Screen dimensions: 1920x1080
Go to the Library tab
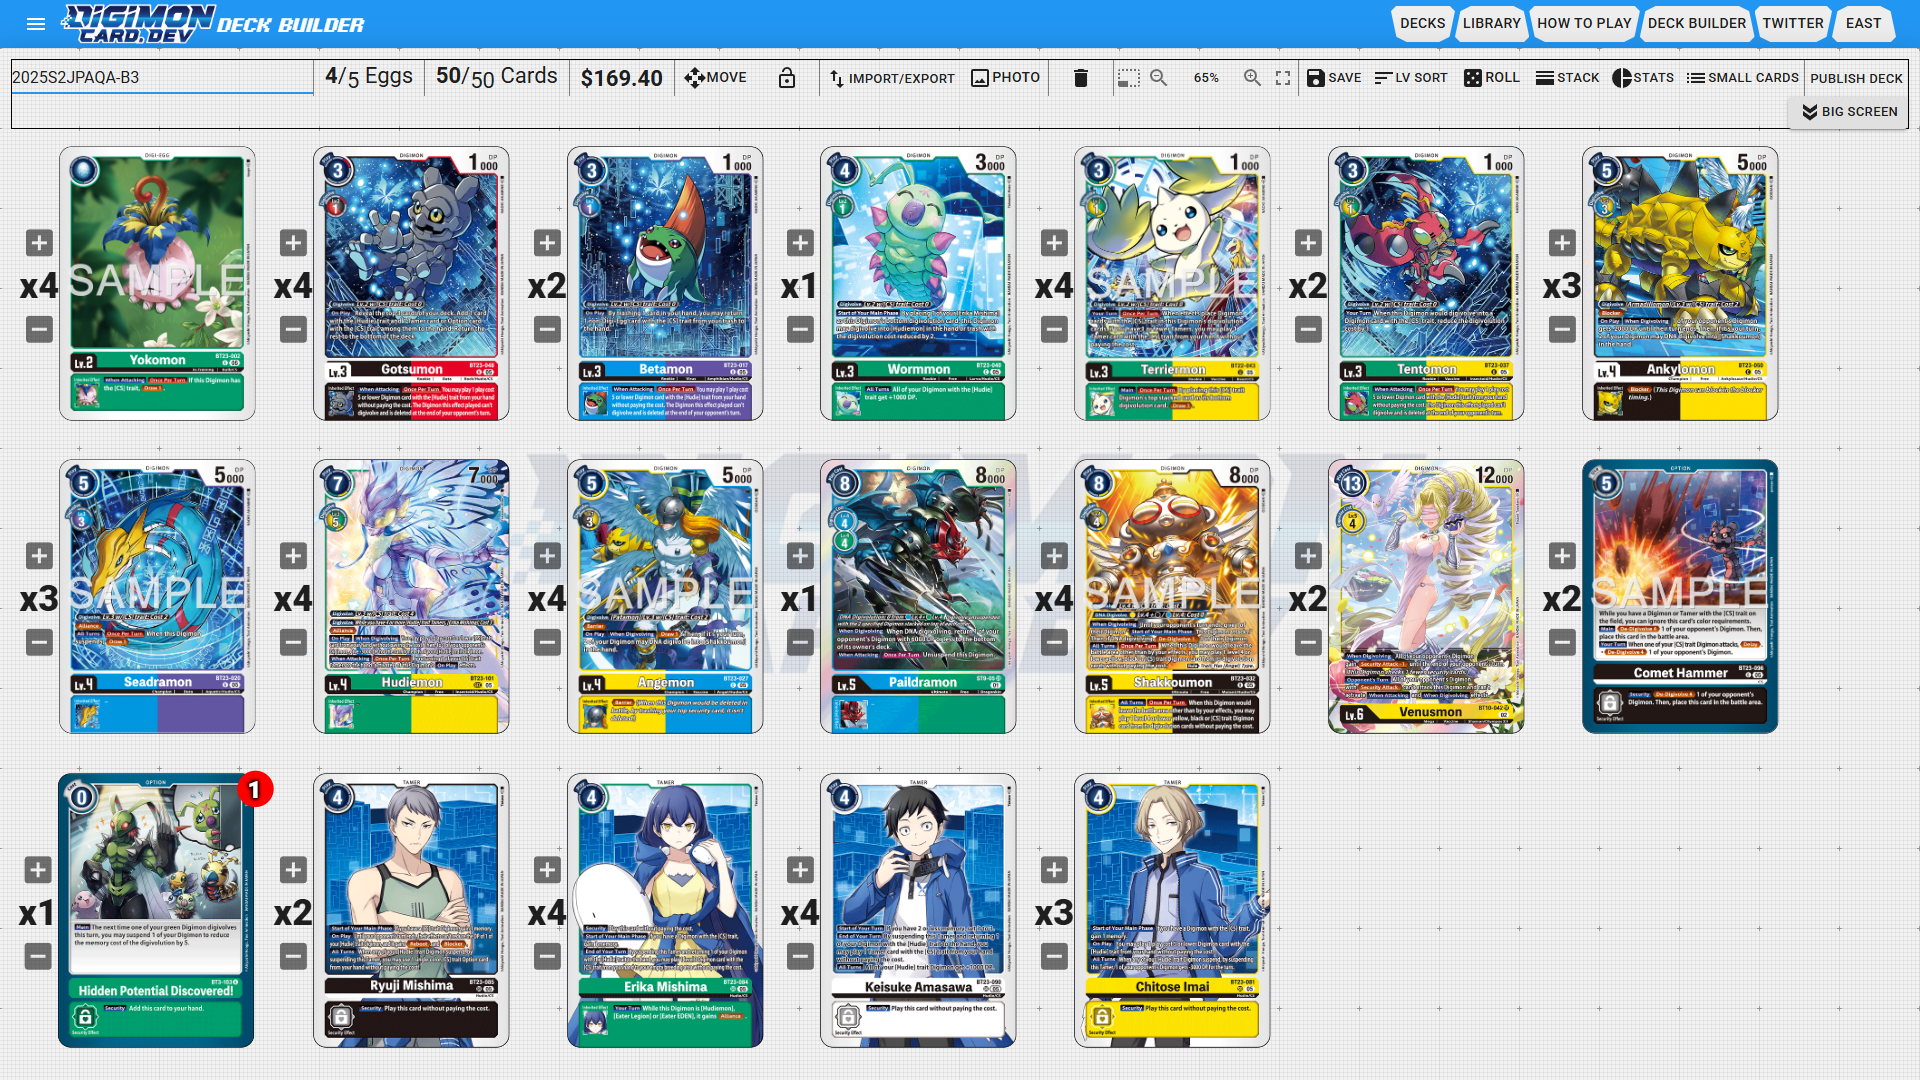pyautogui.click(x=1491, y=23)
